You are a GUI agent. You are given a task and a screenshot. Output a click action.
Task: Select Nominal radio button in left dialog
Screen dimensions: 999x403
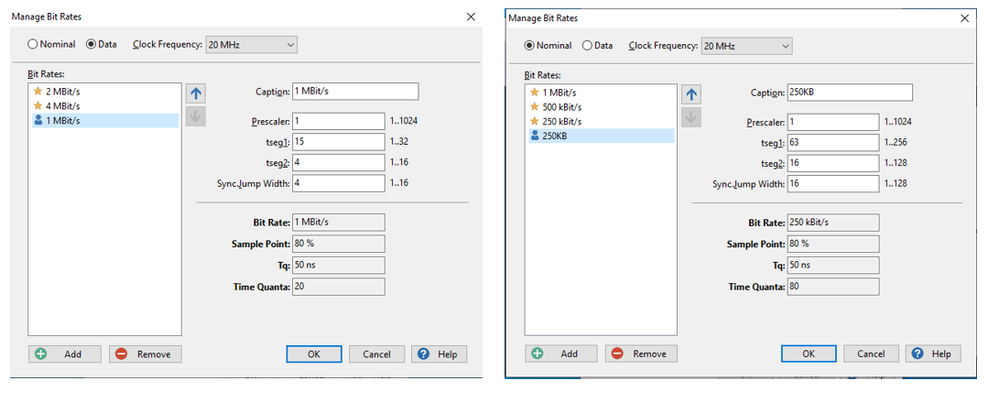click(33, 44)
